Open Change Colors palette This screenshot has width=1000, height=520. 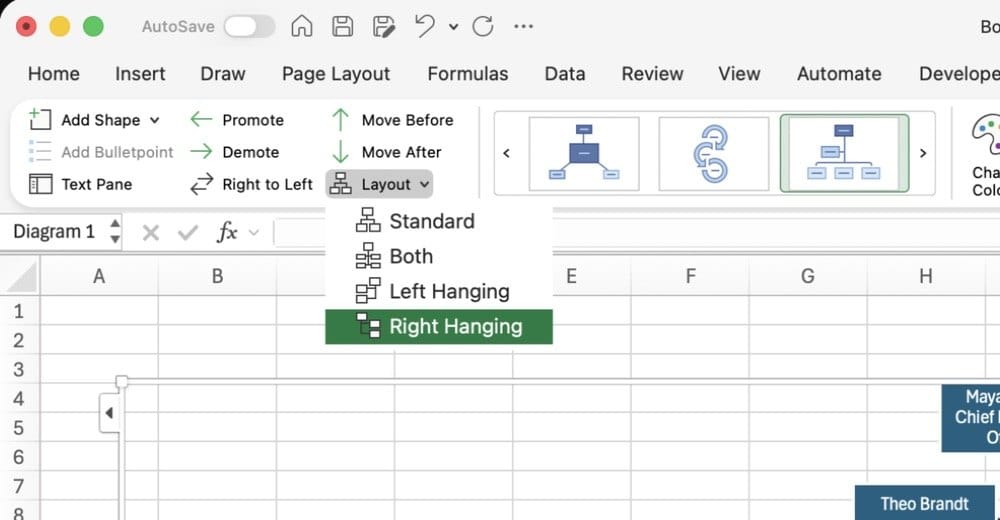(x=985, y=153)
